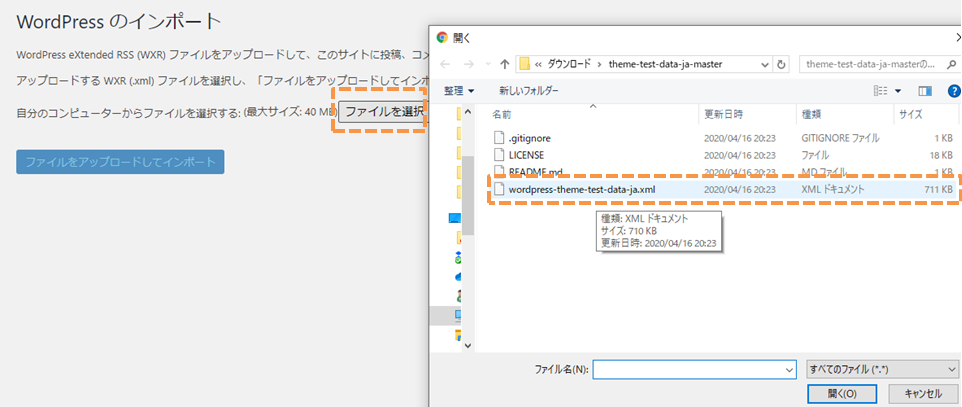Click the XML ドキュメント type cell

833,190
